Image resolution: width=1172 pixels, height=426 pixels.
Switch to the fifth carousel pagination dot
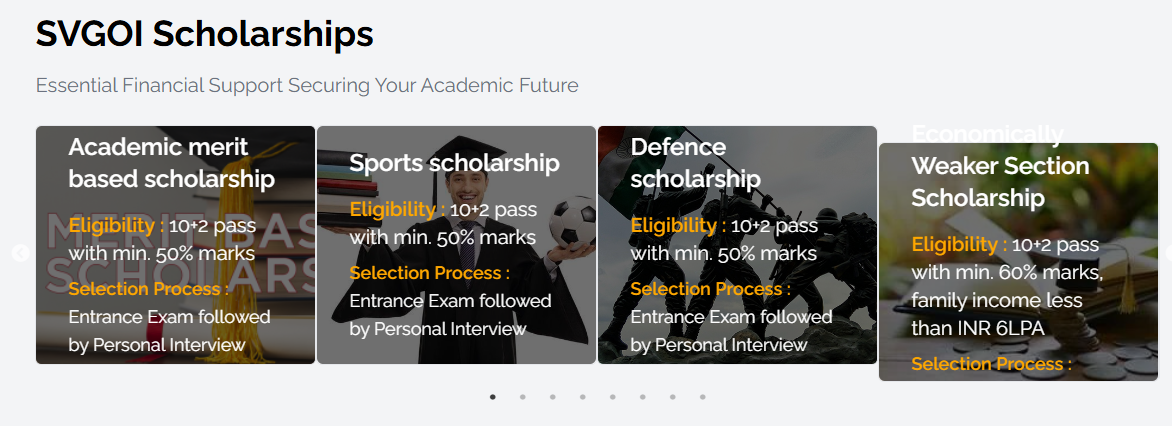(x=613, y=397)
